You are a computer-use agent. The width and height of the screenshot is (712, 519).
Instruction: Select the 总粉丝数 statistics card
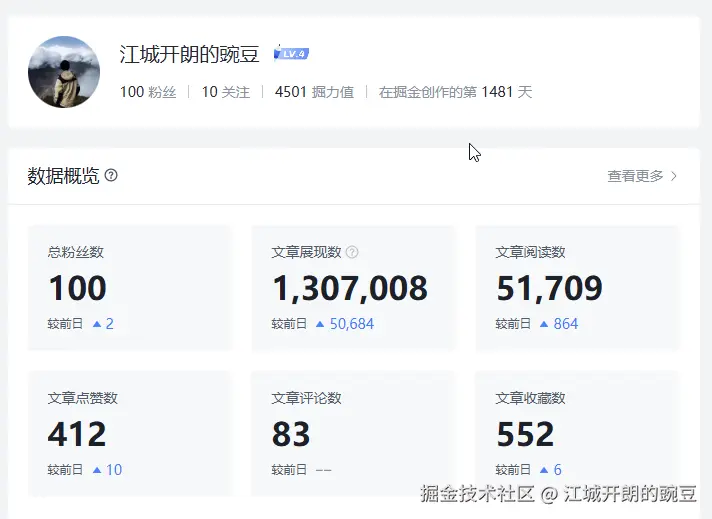coord(130,288)
